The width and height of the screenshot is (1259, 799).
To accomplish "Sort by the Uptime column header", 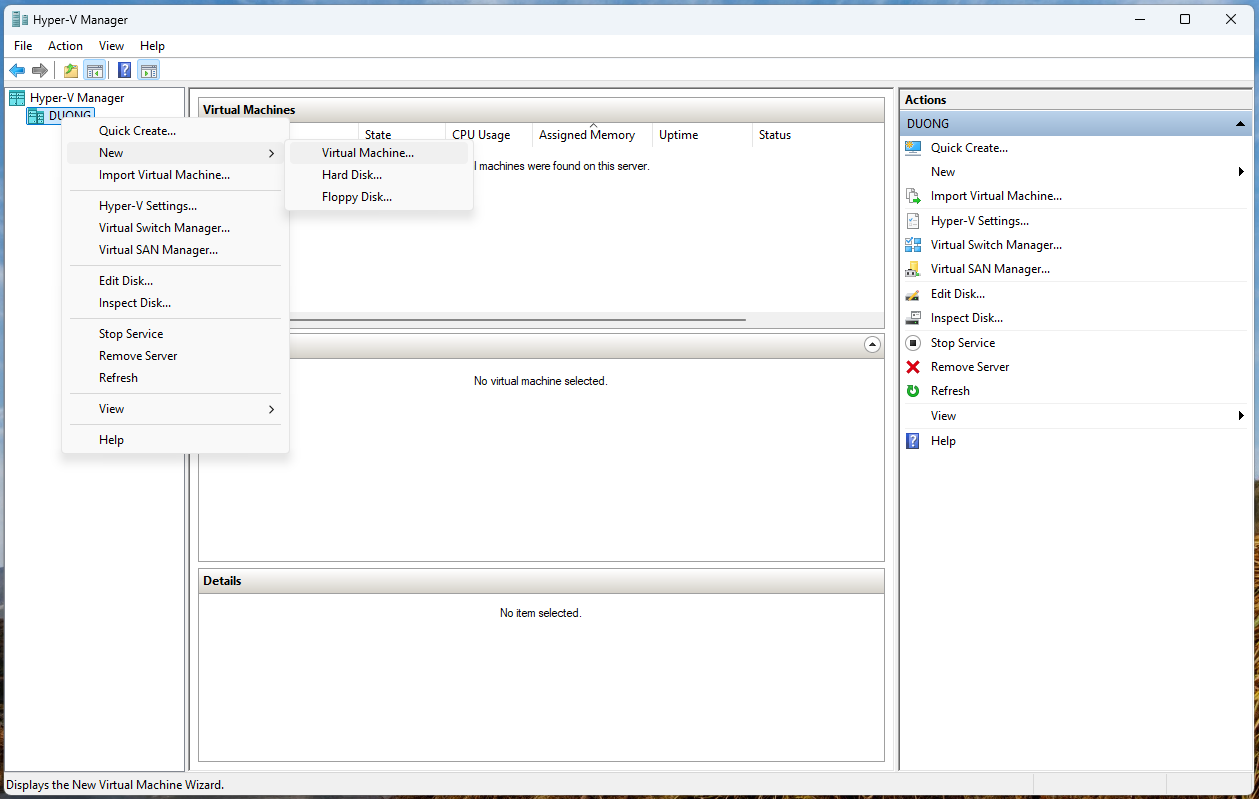I will (x=702, y=135).
